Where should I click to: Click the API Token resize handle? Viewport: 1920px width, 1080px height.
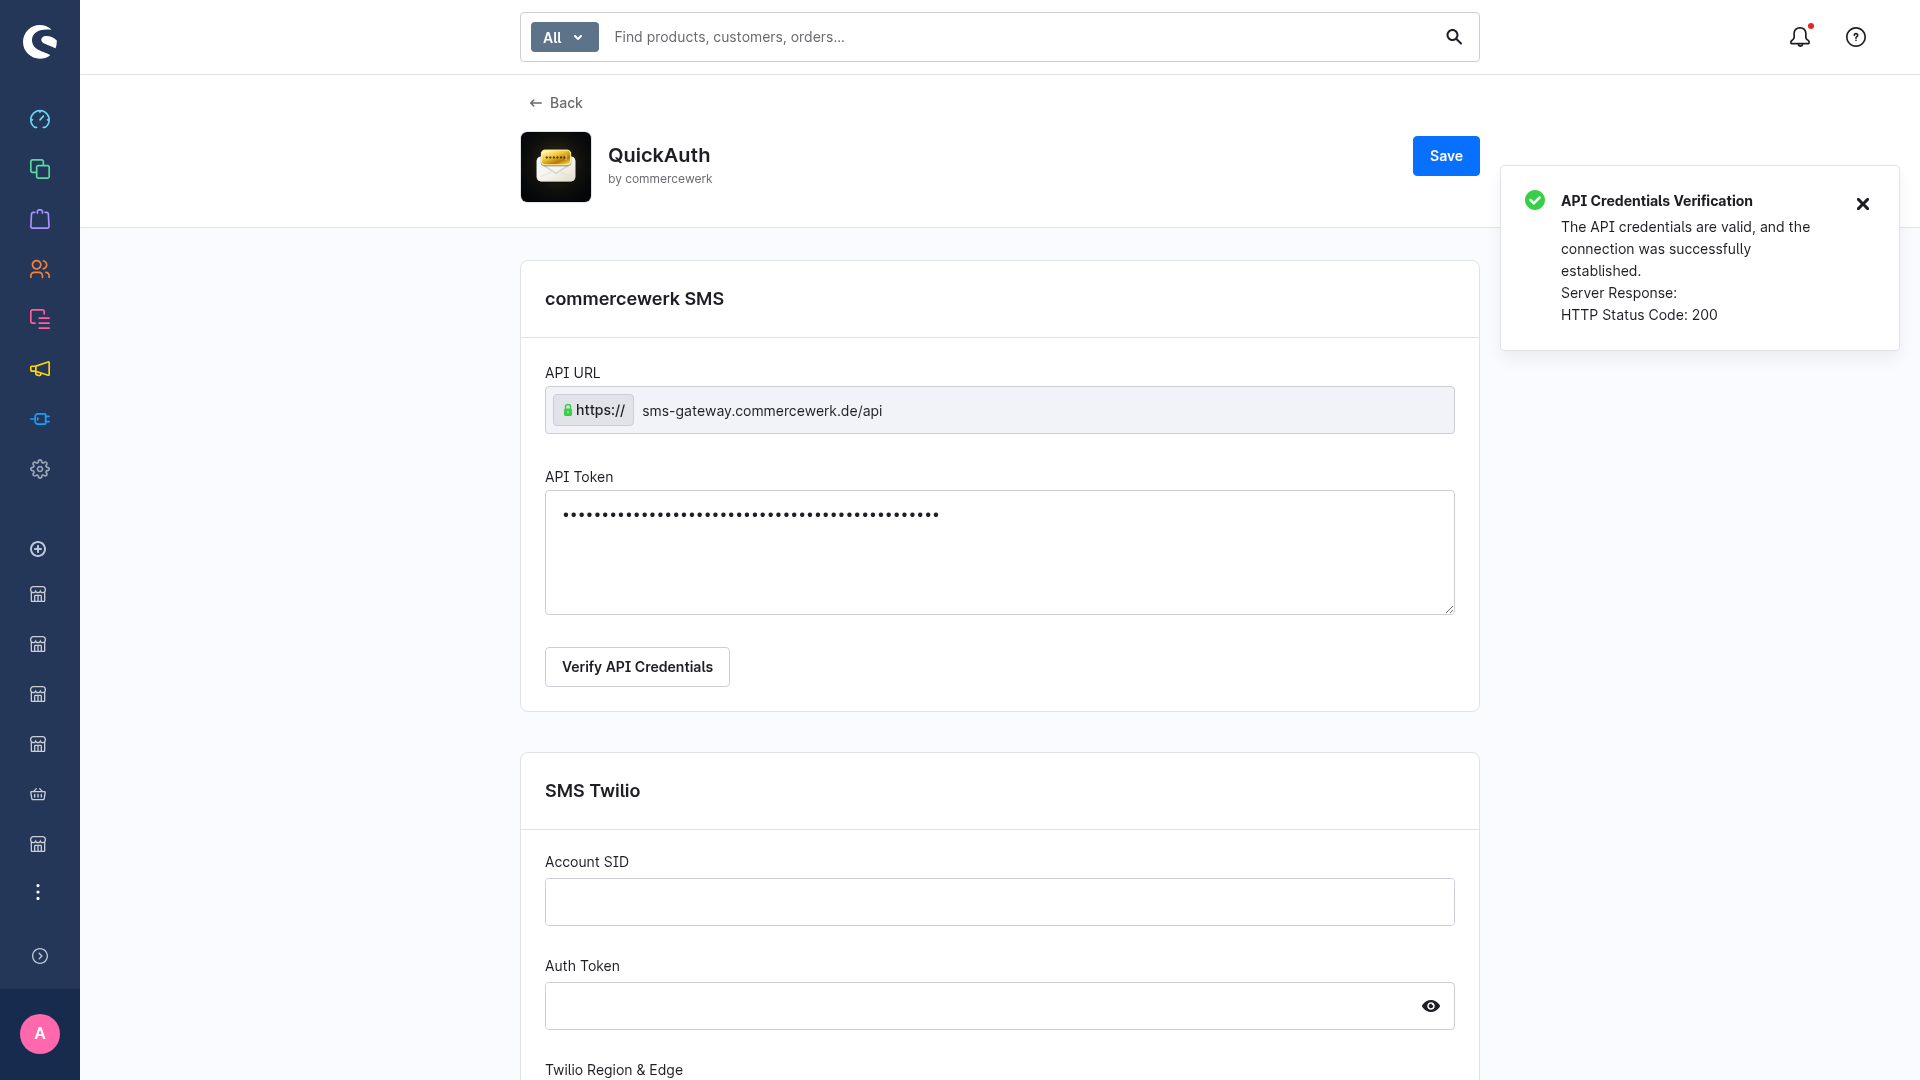pos(1449,609)
